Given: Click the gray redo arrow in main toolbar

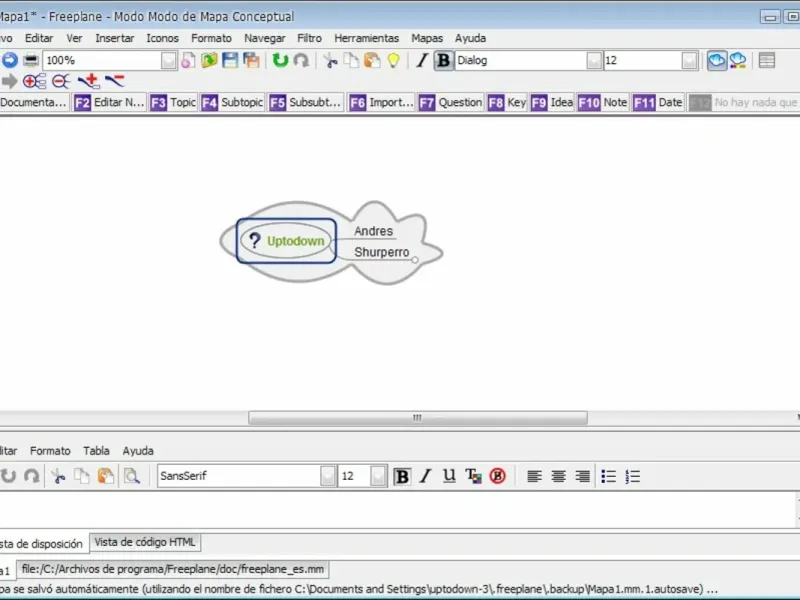Looking at the screenshot, I should (301, 60).
